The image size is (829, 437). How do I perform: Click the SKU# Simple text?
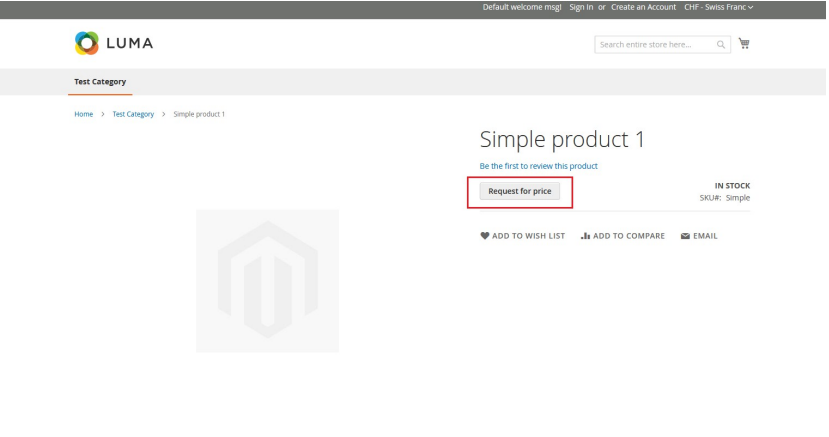[725, 198]
